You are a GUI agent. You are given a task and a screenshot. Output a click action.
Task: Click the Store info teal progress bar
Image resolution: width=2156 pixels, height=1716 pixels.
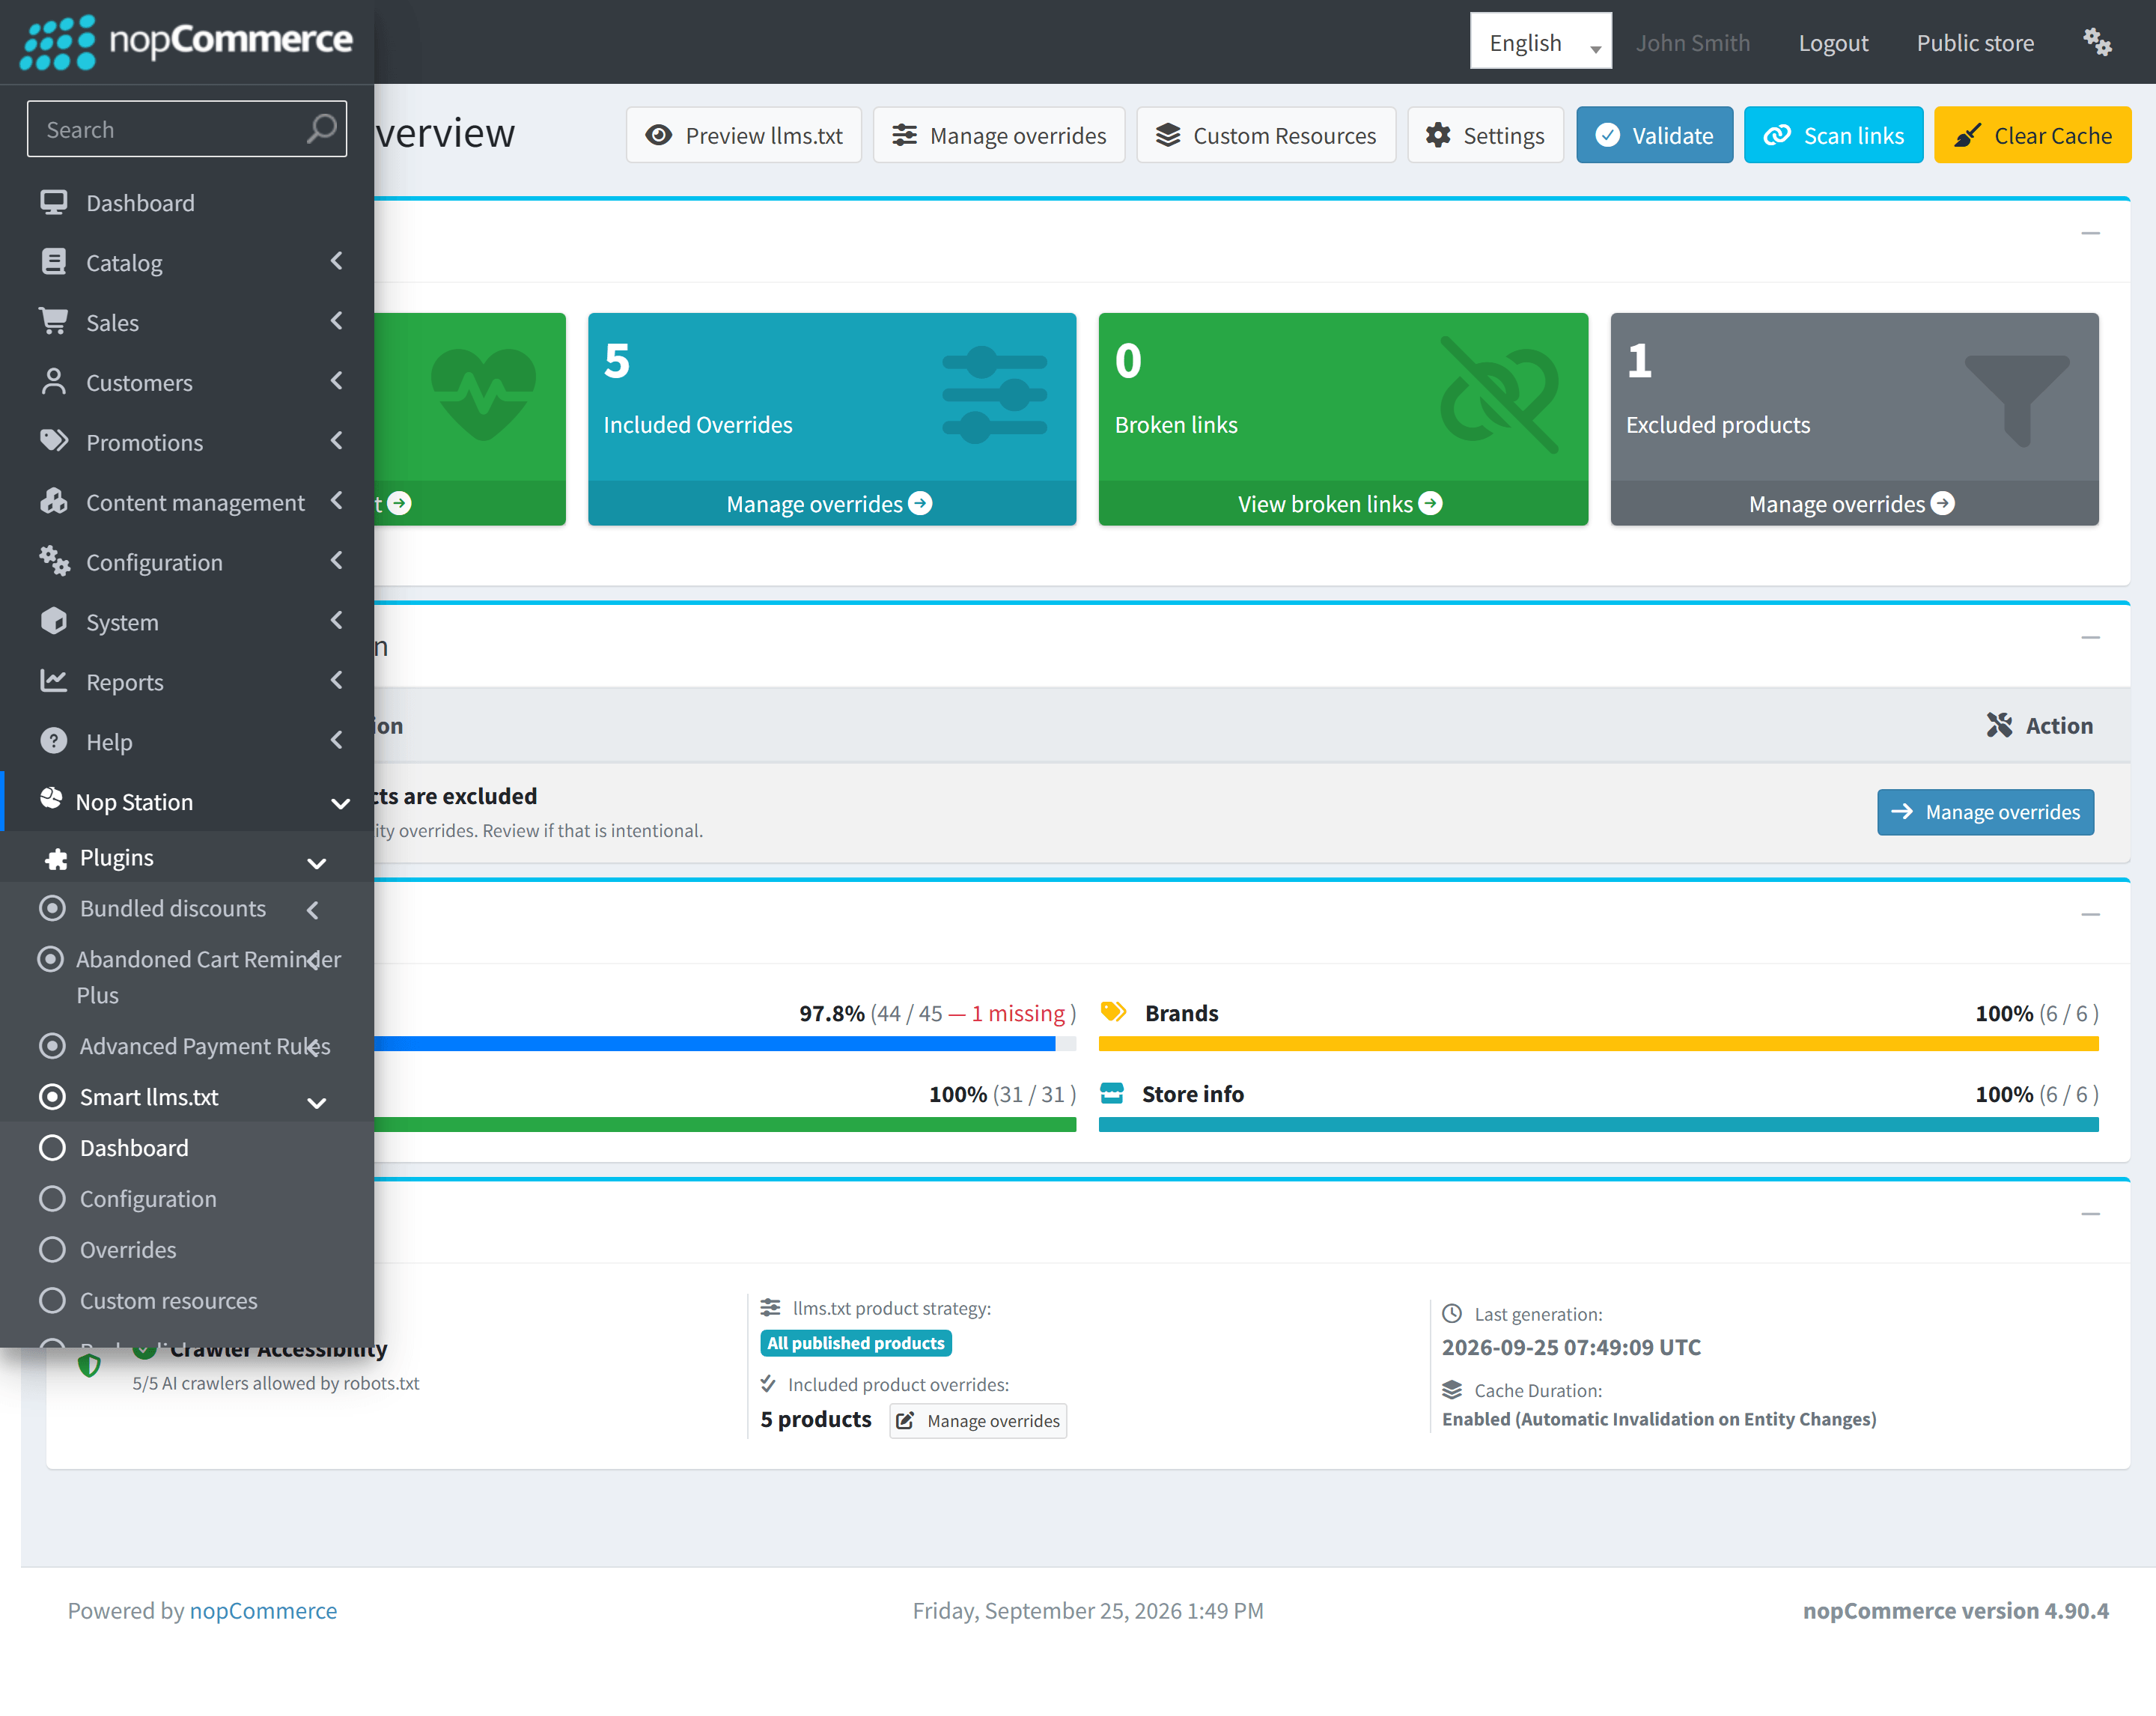tap(1598, 1125)
